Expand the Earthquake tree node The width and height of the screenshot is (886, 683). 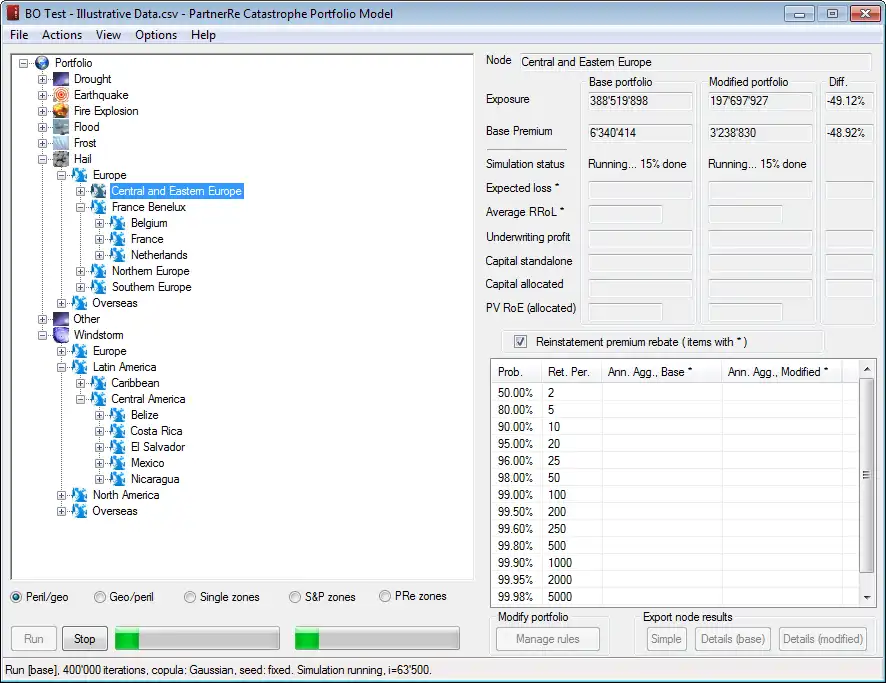pos(42,95)
